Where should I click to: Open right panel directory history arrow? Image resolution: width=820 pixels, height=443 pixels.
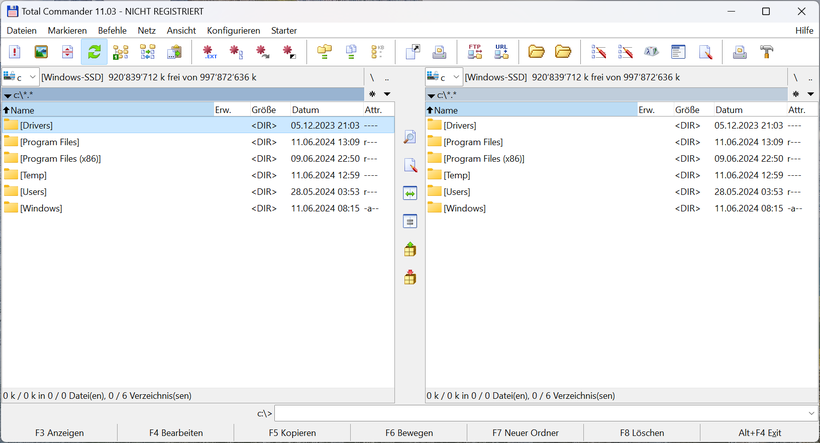point(811,94)
